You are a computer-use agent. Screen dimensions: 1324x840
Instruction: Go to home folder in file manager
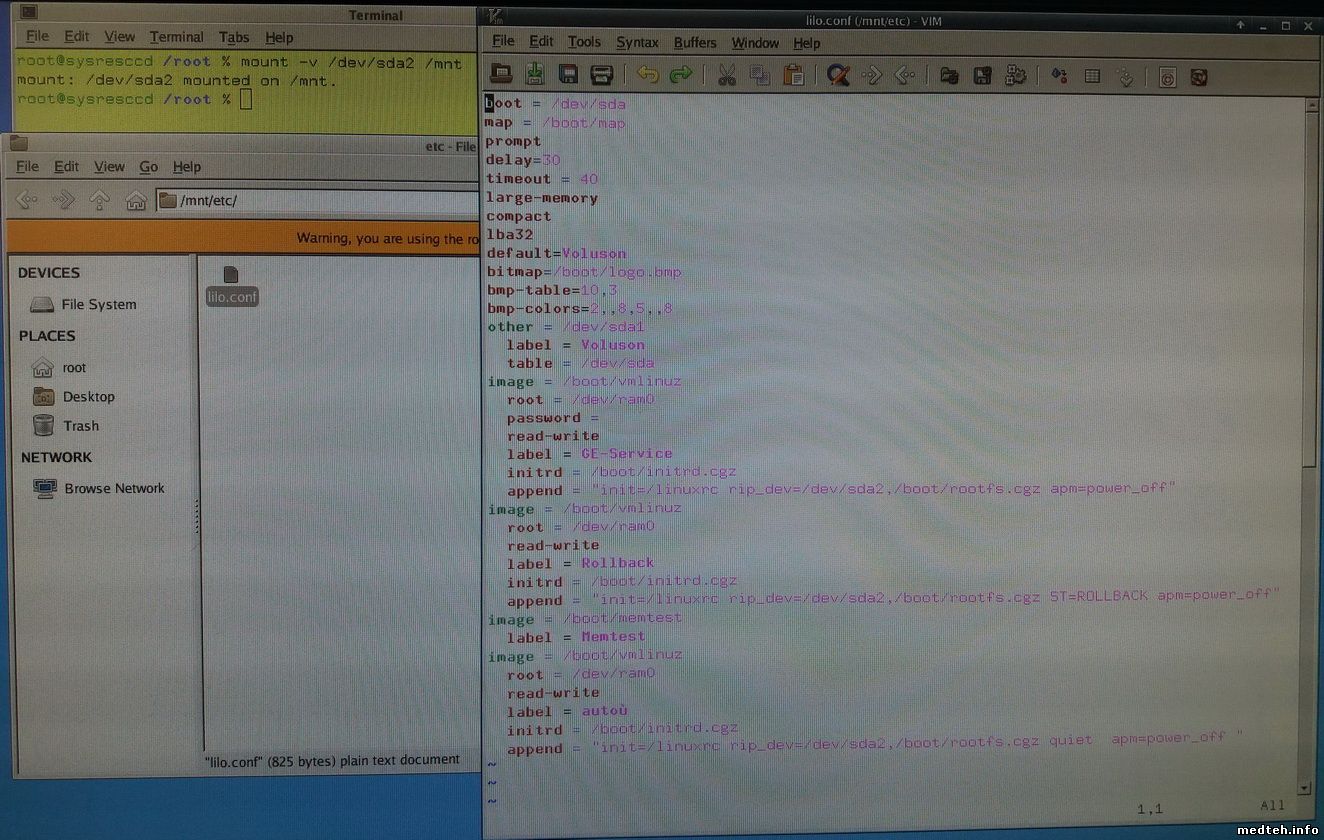click(x=136, y=201)
